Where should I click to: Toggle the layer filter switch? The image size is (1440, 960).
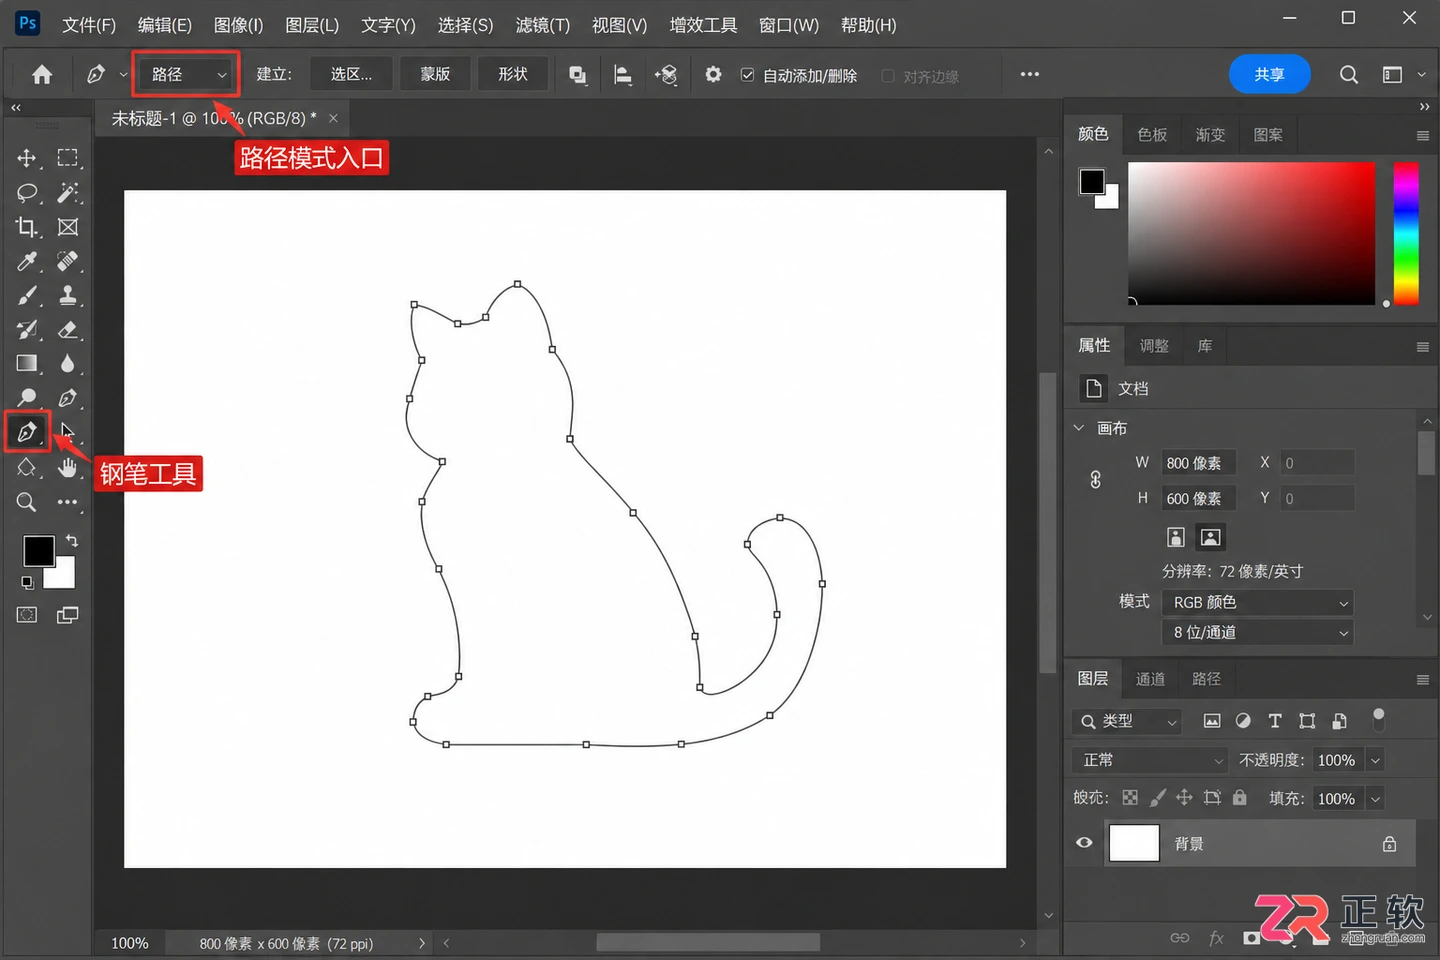click(x=1379, y=719)
